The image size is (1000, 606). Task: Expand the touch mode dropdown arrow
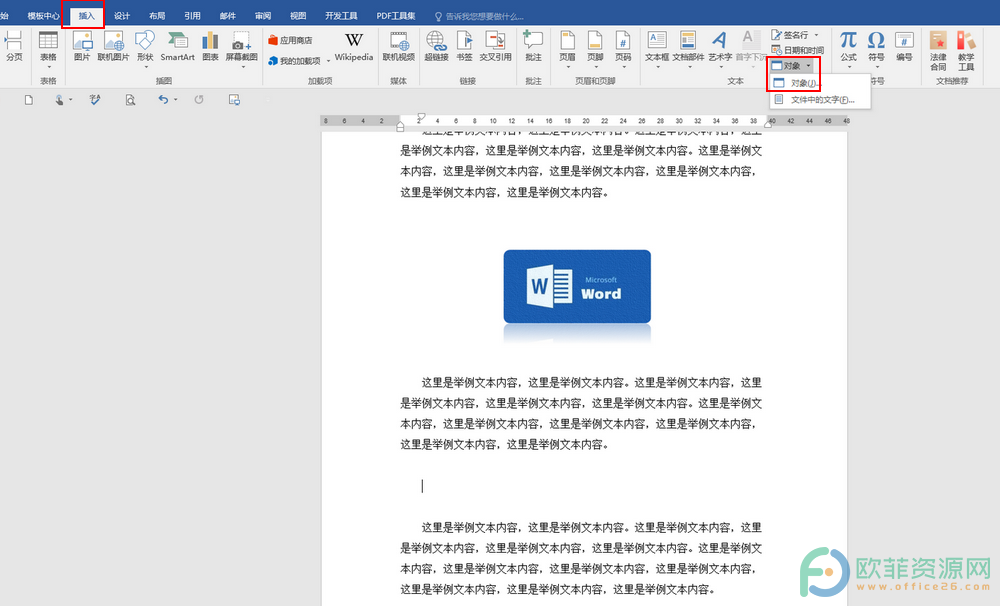point(70,100)
